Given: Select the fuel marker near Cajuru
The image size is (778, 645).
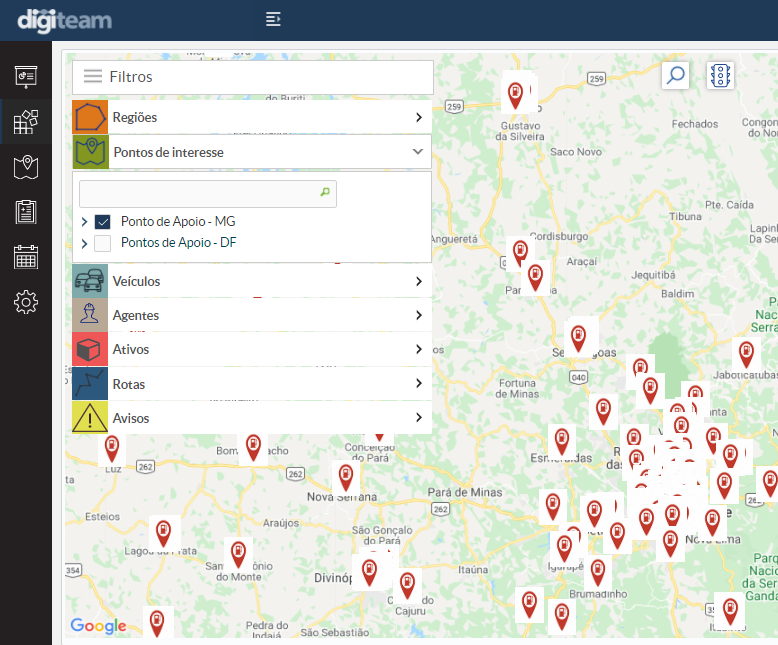Looking at the screenshot, I should [407, 585].
